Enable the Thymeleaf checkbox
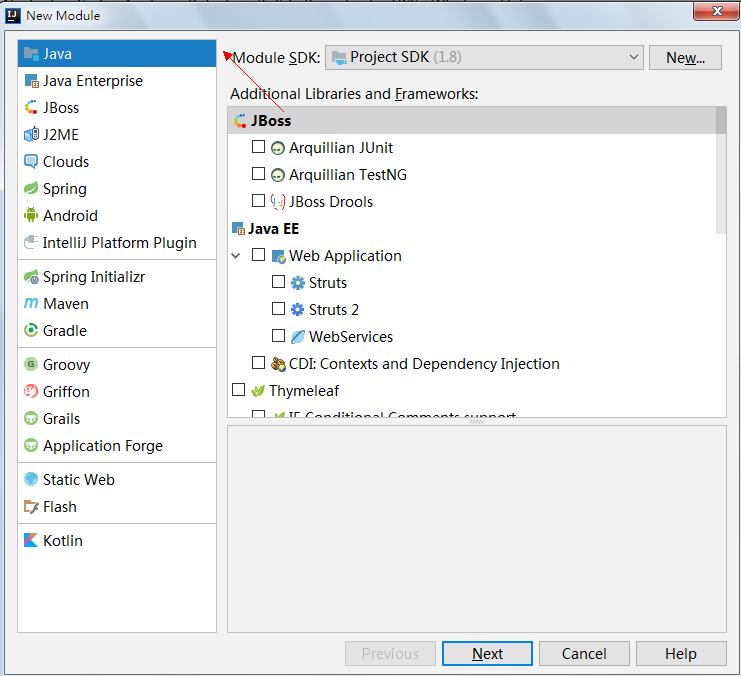This screenshot has height=676, width=741. pos(239,390)
